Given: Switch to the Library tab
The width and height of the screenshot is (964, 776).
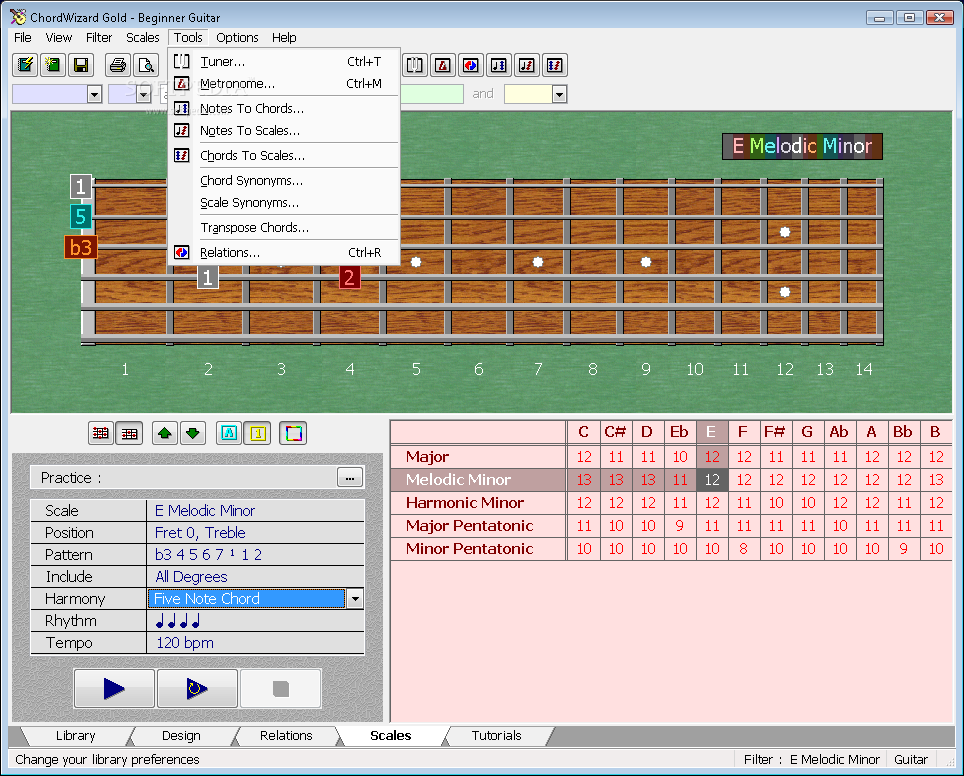Looking at the screenshot, I should [76, 735].
